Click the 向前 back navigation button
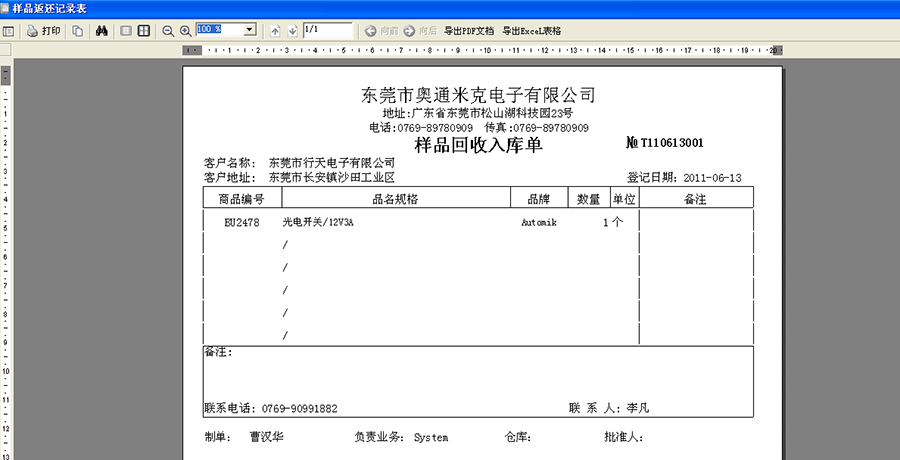 [382, 31]
